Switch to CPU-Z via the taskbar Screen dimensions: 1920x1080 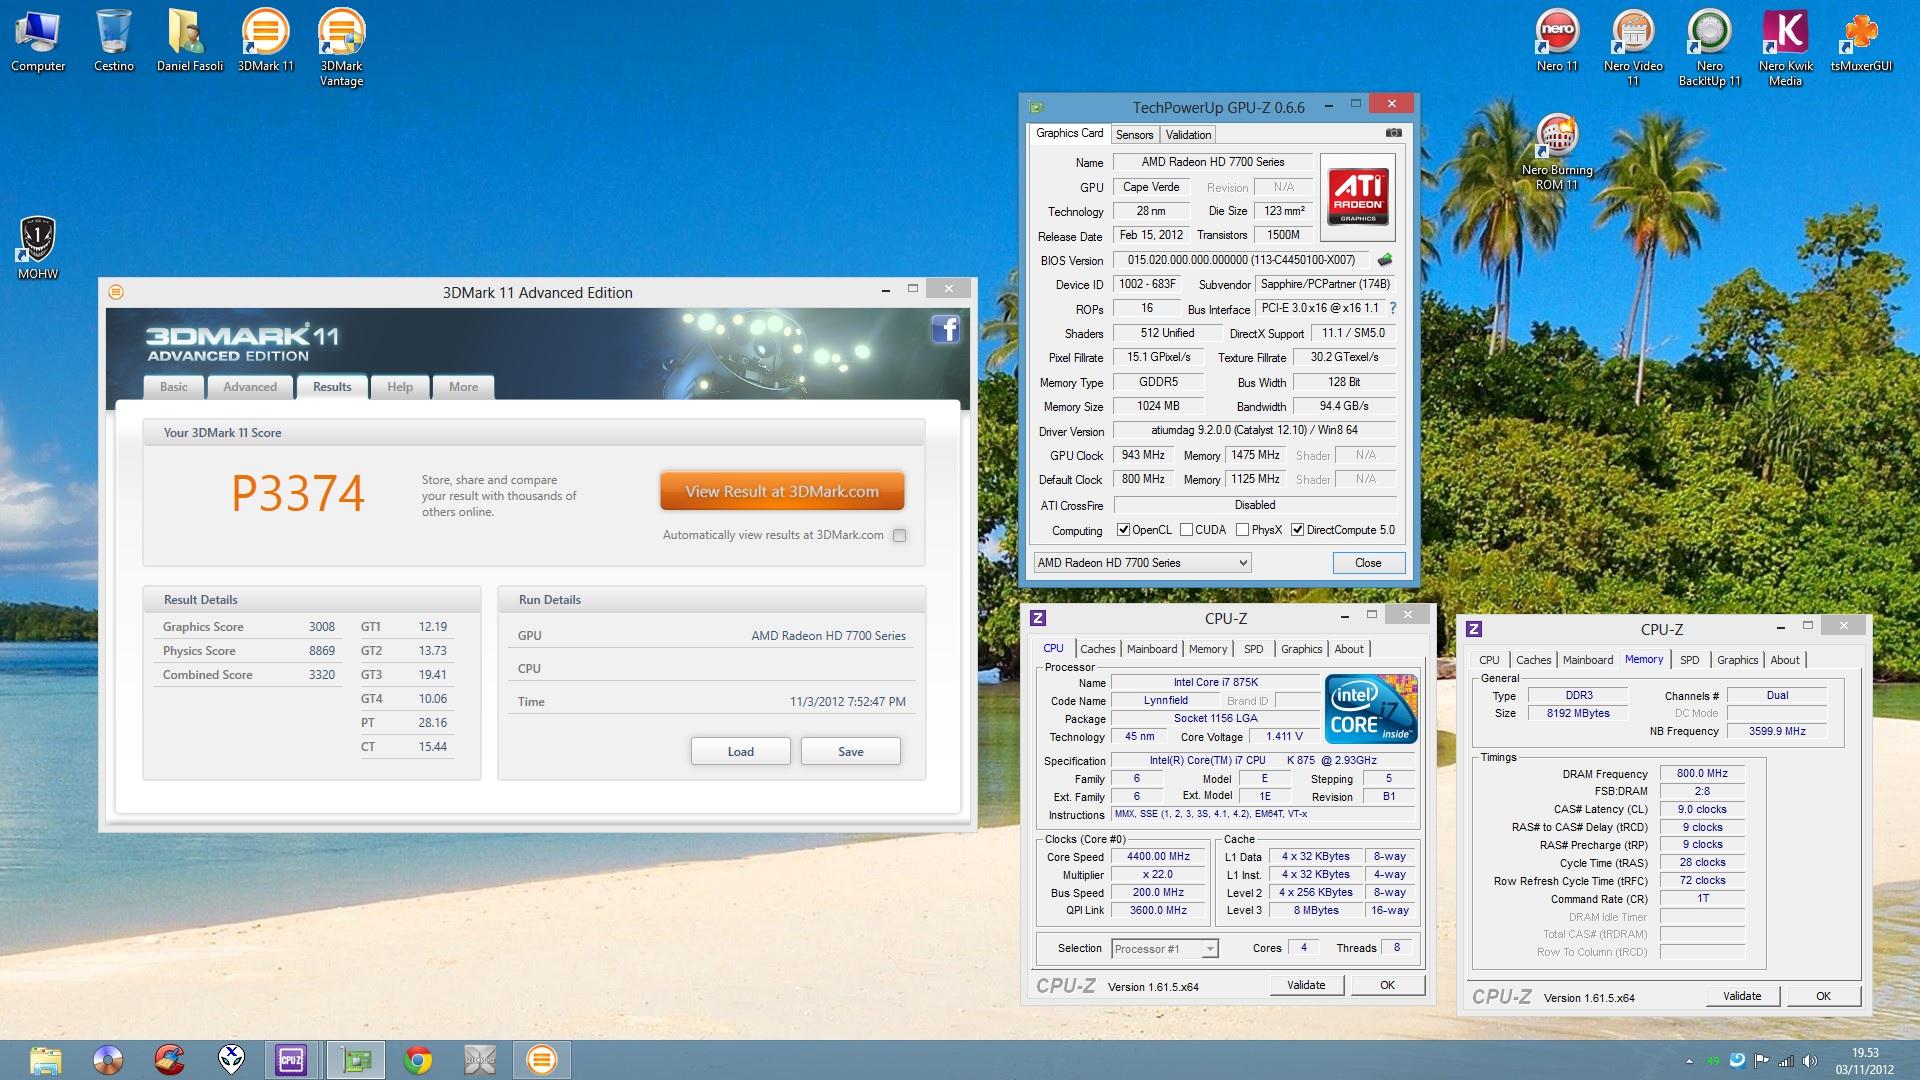[293, 1060]
